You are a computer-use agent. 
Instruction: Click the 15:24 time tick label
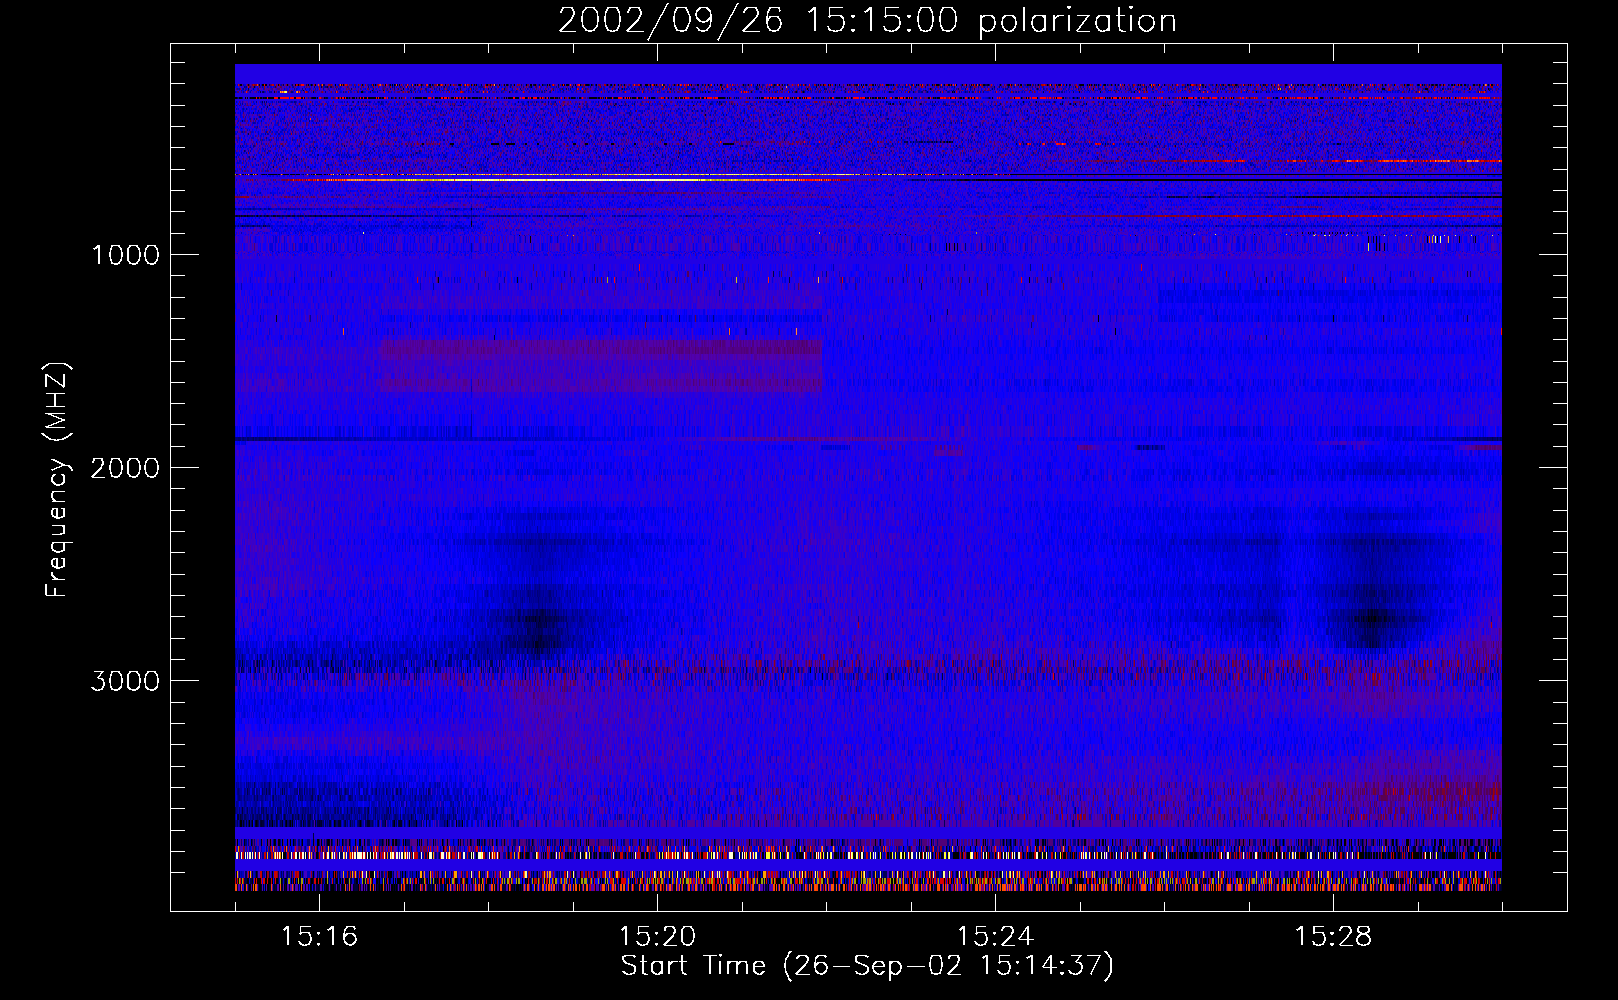point(995,936)
